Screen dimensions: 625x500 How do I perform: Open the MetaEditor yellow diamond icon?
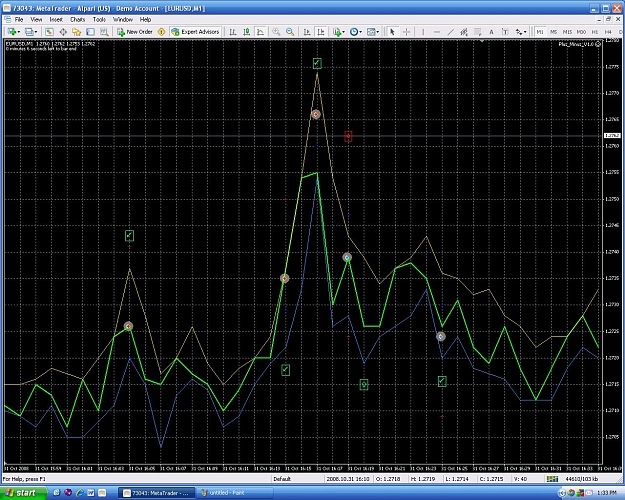coord(161,32)
